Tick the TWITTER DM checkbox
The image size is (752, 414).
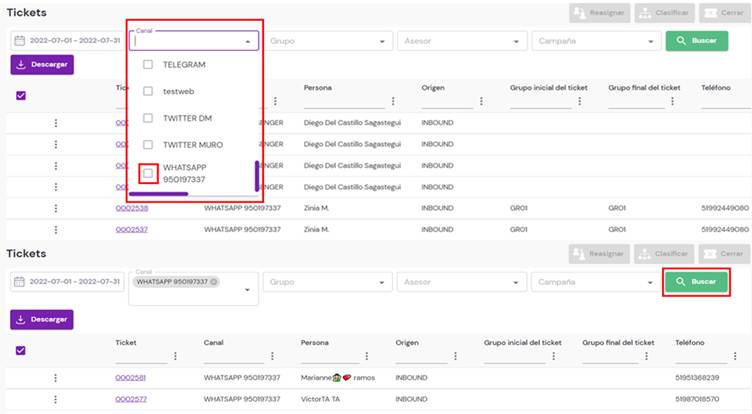coord(148,118)
